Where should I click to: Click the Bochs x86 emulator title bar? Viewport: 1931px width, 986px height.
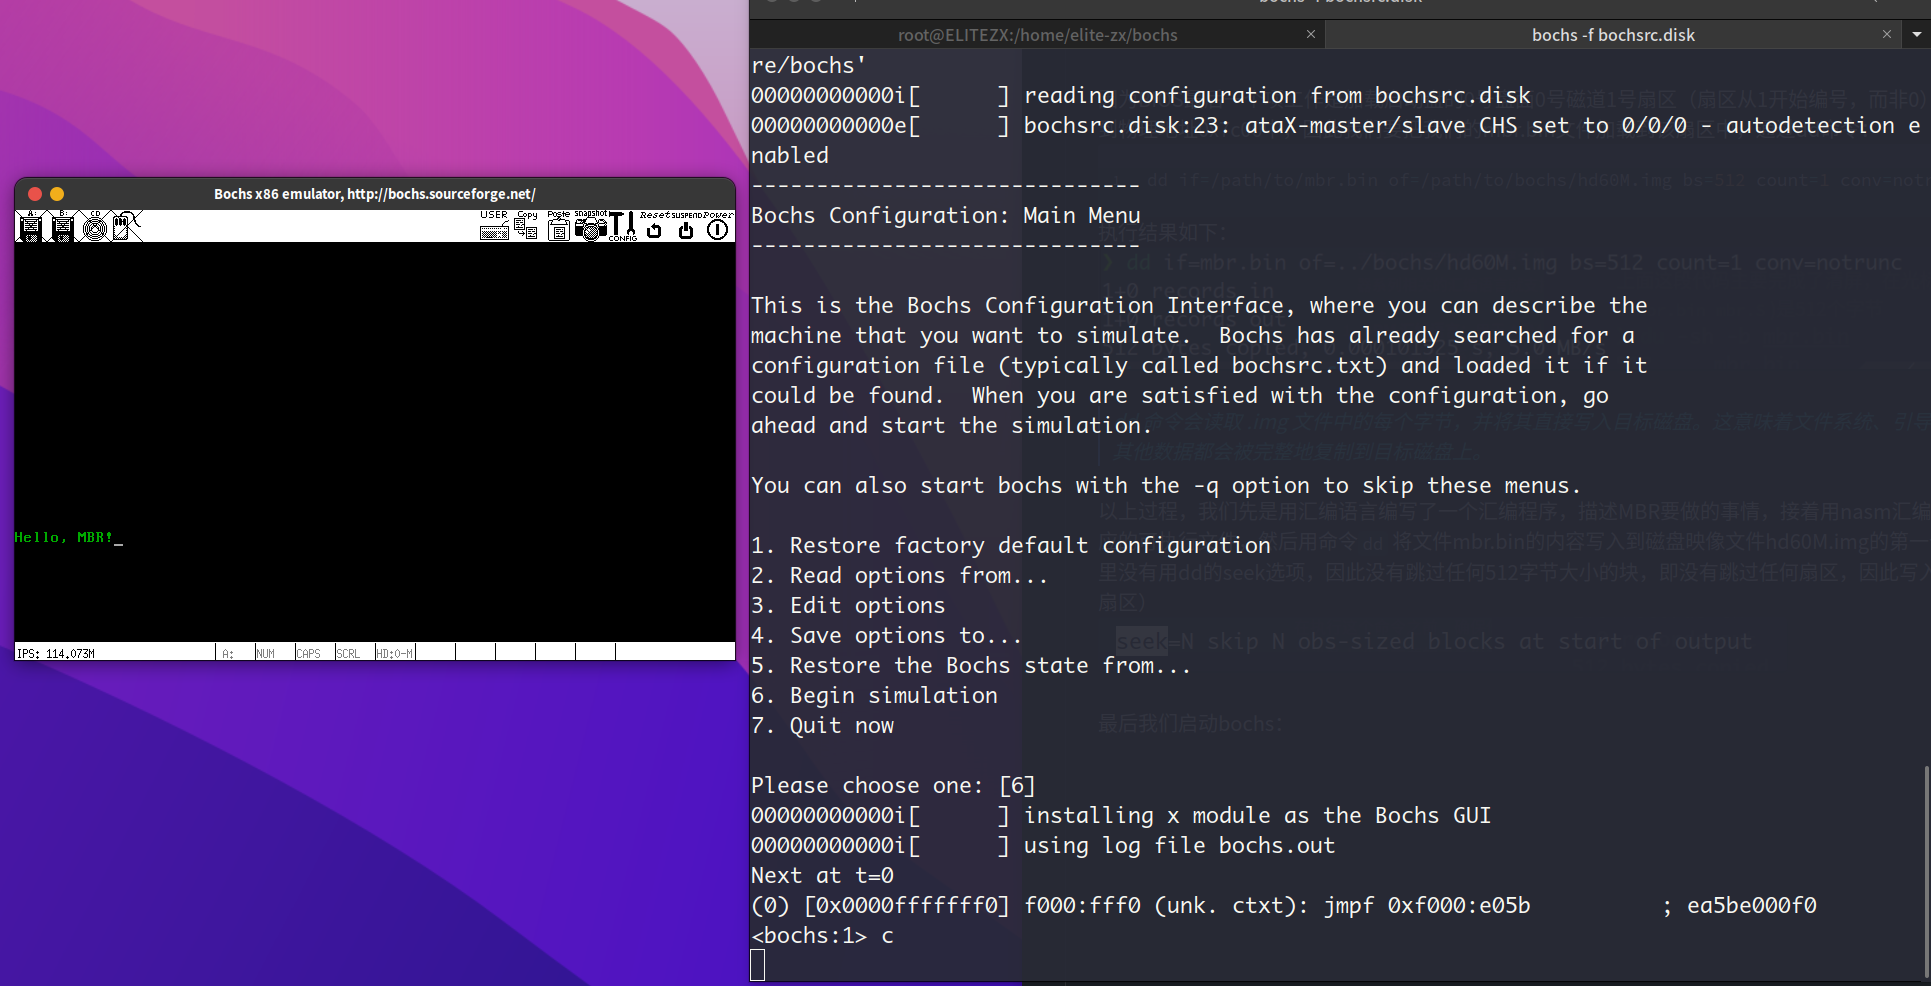click(x=375, y=194)
